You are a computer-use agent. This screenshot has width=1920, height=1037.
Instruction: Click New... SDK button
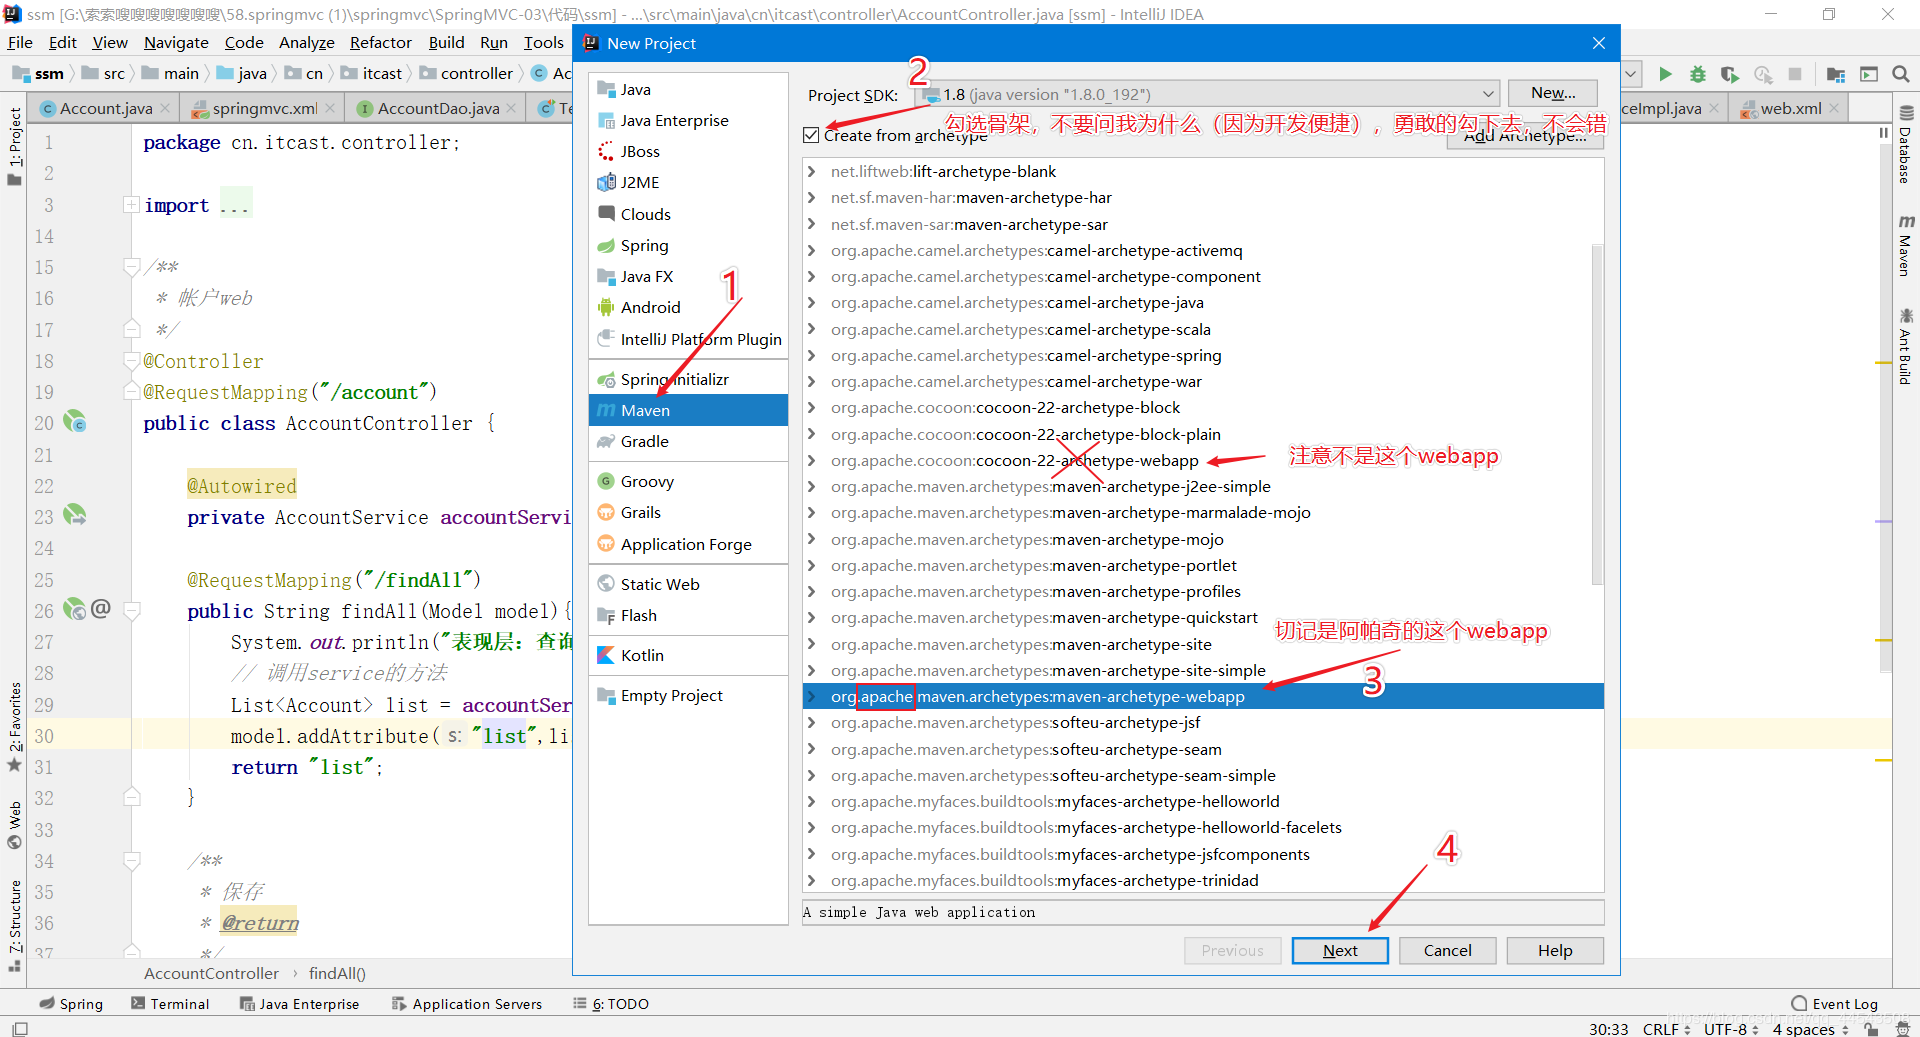1553,93
